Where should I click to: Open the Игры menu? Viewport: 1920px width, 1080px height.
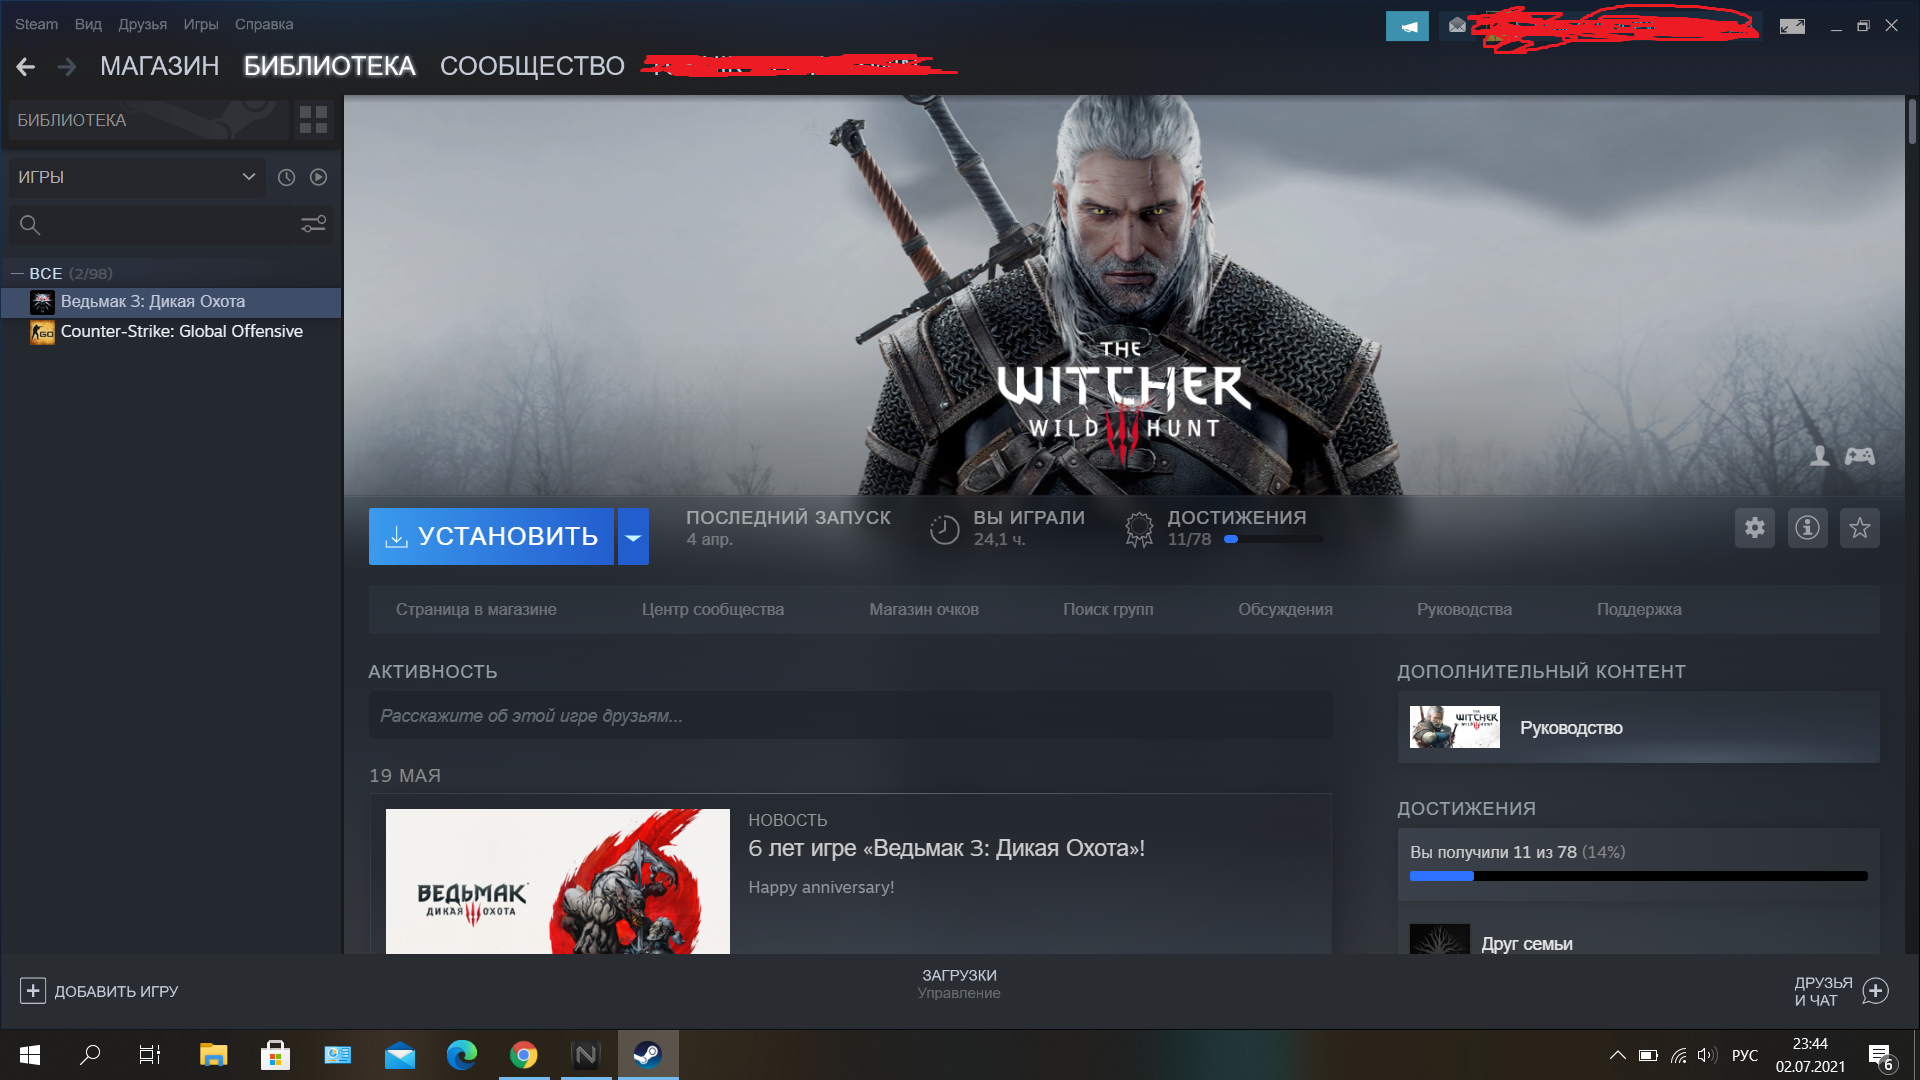coord(200,24)
